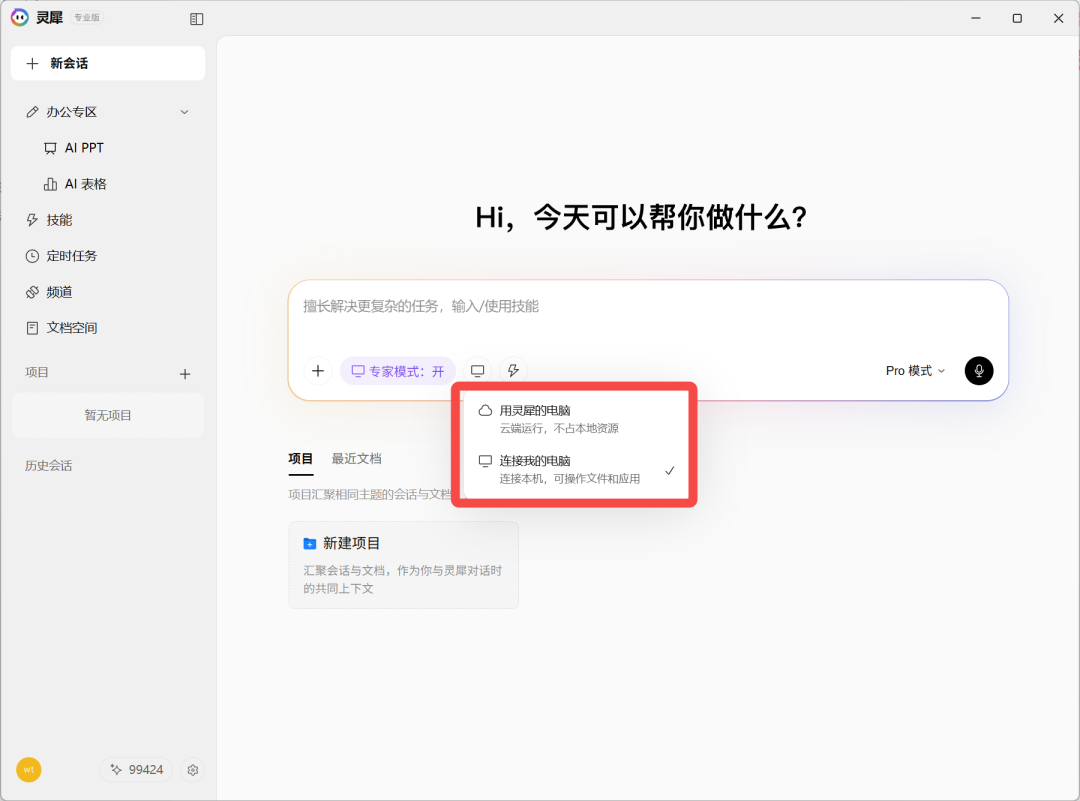Click the AI PPT presentation icon

(x=50, y=148)
